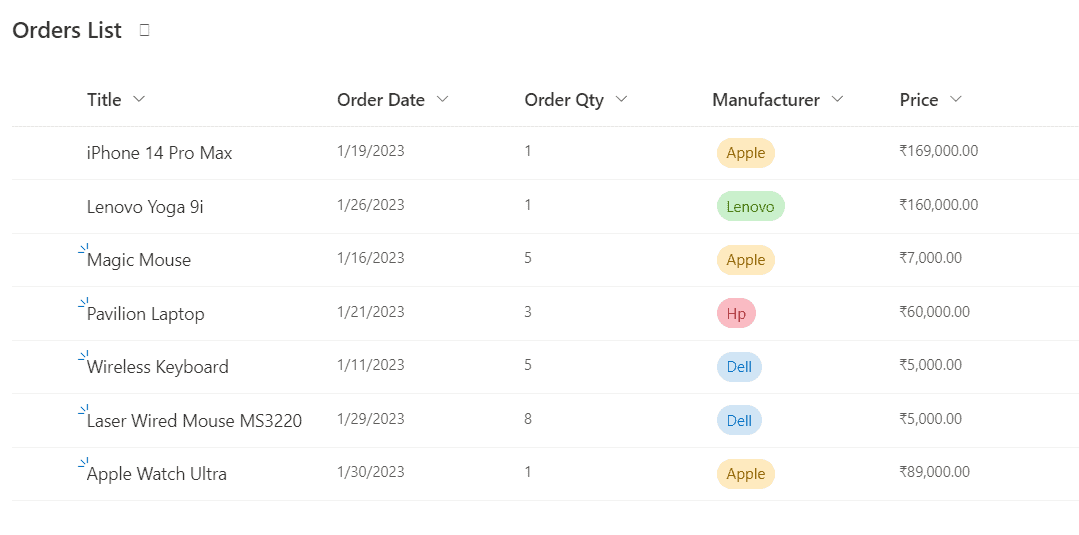
Task: Click the new-item glimmer icon on Pavilion Laptop
Action: coord(84,303)
